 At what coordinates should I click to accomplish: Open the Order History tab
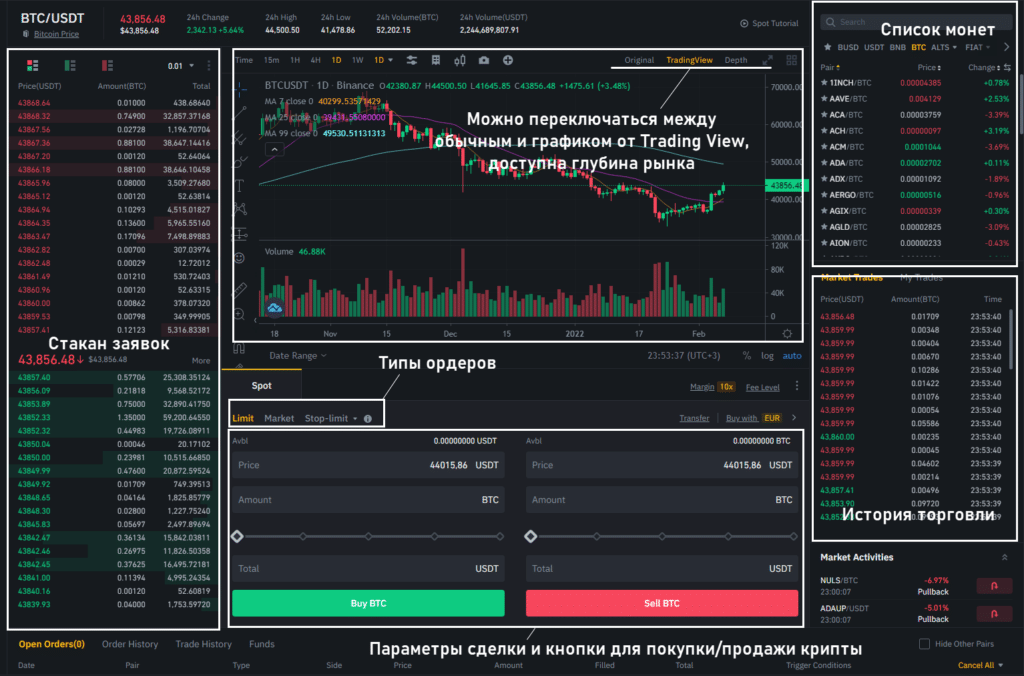pyautogui.click(x=130, y=644)
